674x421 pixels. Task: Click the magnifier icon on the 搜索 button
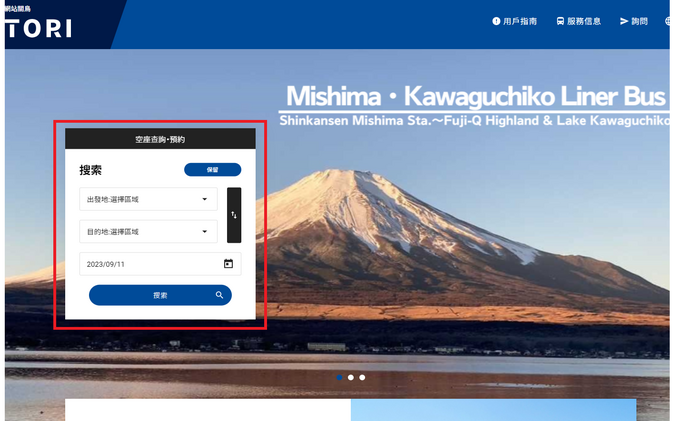point(219,295)
